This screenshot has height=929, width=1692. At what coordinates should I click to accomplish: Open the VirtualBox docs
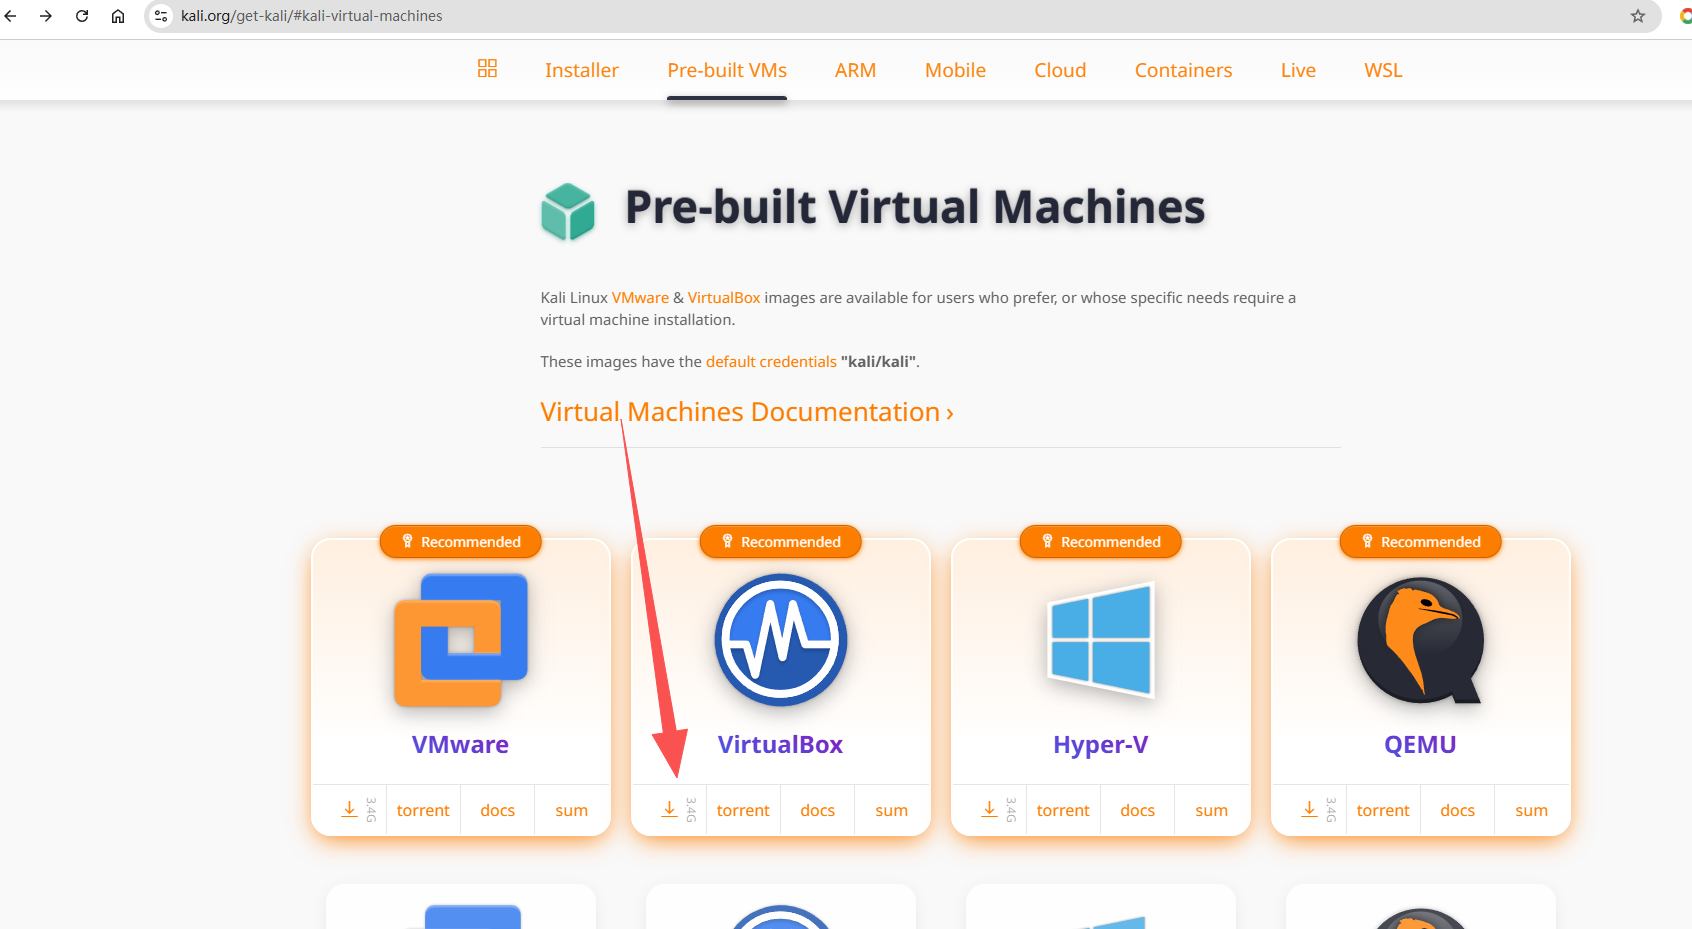(x=817, y=810)
